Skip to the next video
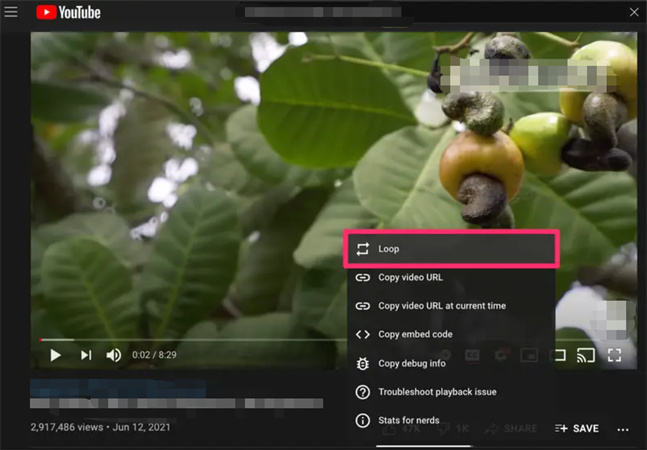This screenshot has width=647, height=450. 86,355
